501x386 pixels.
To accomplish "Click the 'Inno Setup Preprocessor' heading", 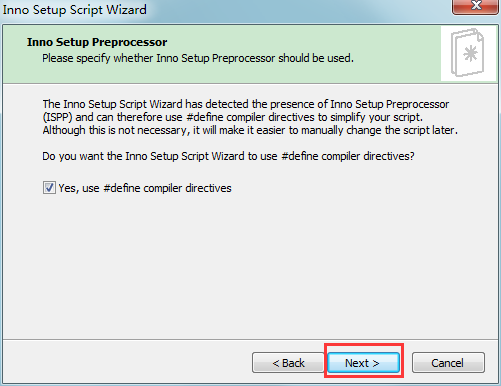I will pos(97,42).
